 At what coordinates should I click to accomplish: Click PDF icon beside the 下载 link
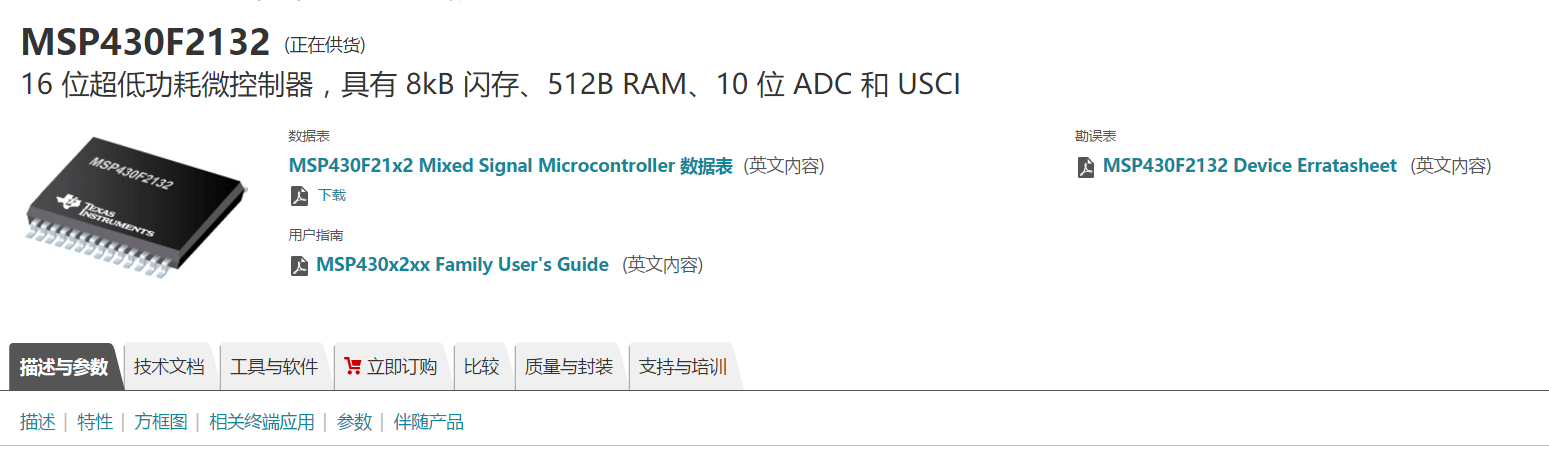pos(299,196)
